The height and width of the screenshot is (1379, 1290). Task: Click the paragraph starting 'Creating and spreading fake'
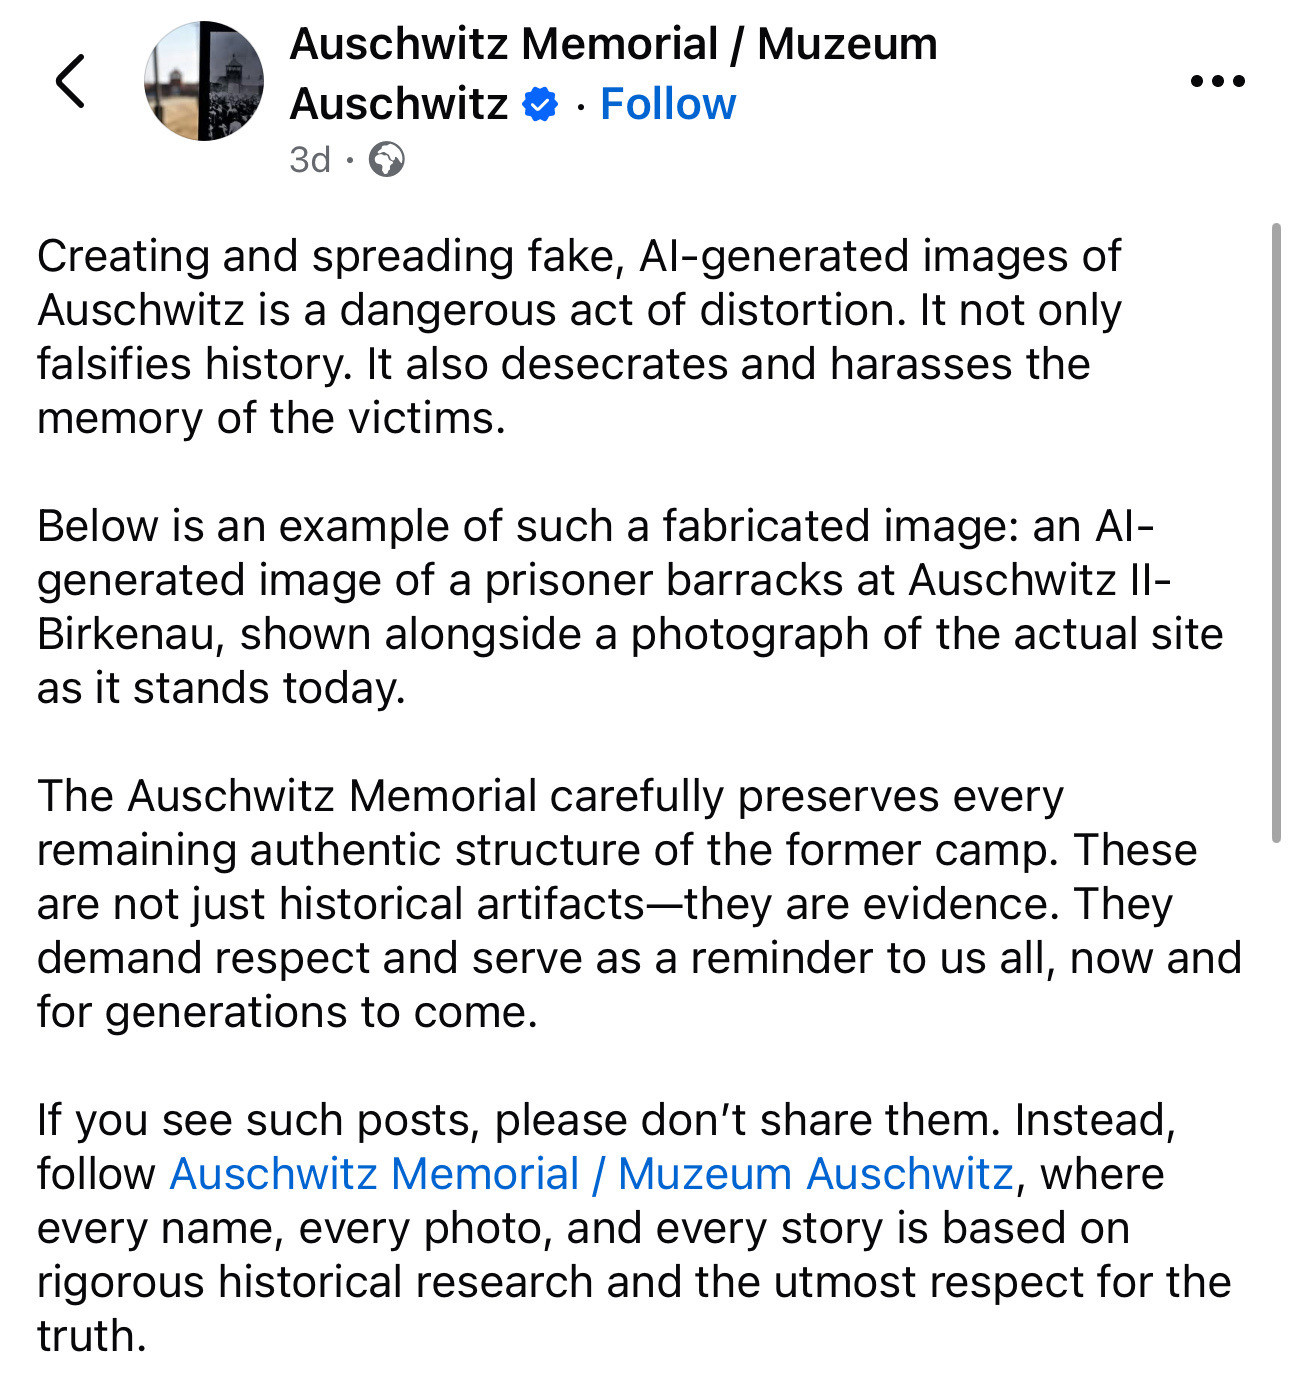coord(580,337)
